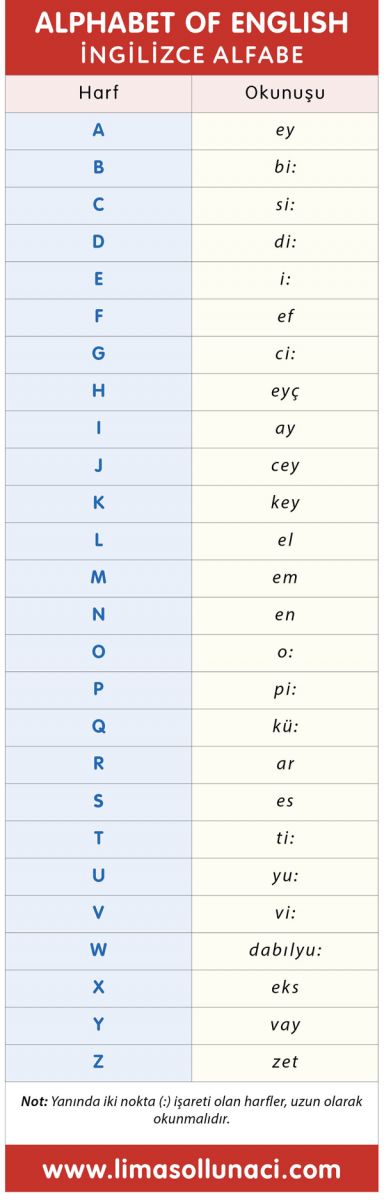Click the "Okunuşu" column header
384x1200 pixels.
(285, 94)
